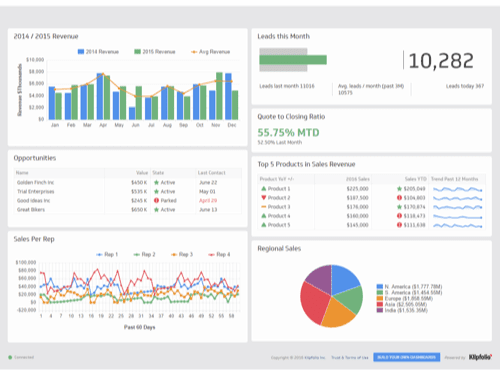Click Golden Finch Inc Active star icon

tap(156, 182)
